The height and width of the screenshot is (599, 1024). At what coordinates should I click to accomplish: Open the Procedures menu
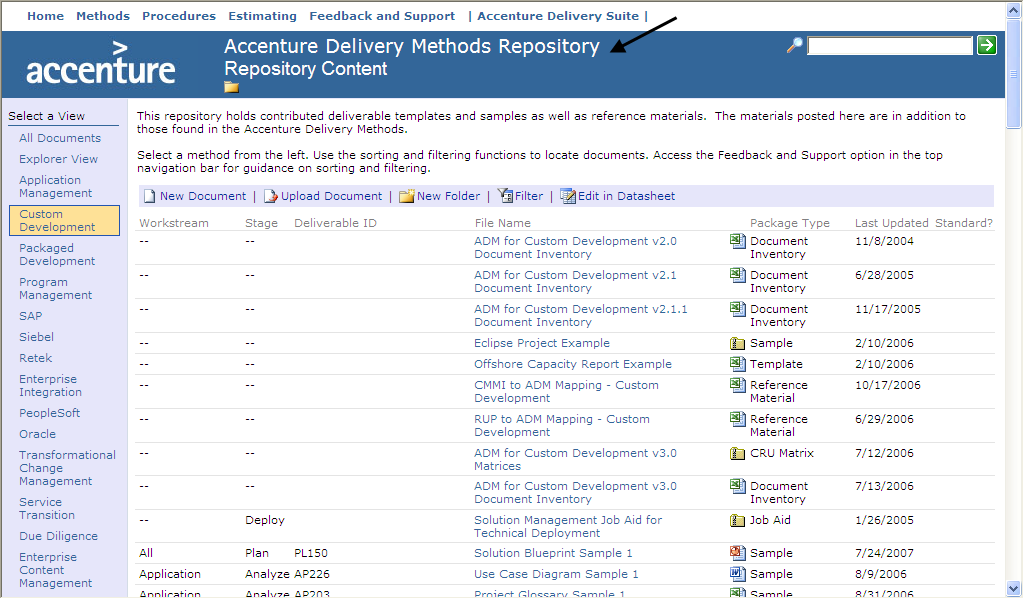tap(179, 16)
